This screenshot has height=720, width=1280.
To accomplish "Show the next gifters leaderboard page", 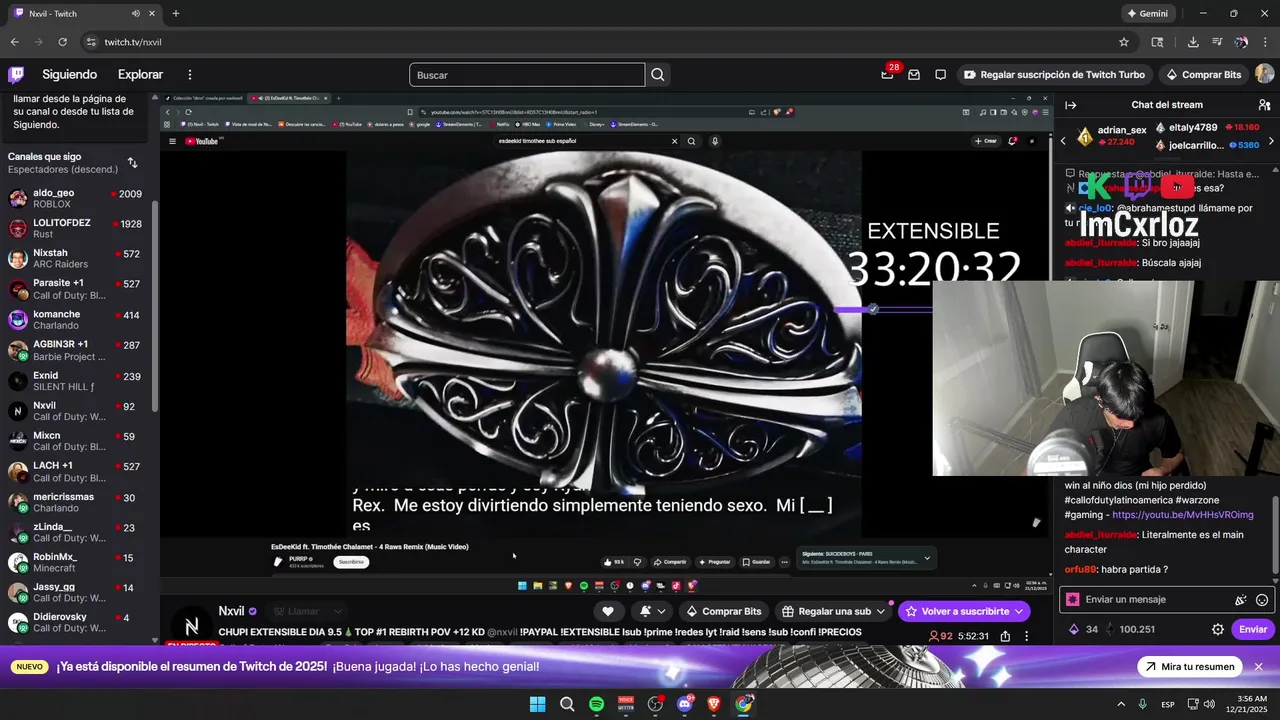I will (1271, 141).
